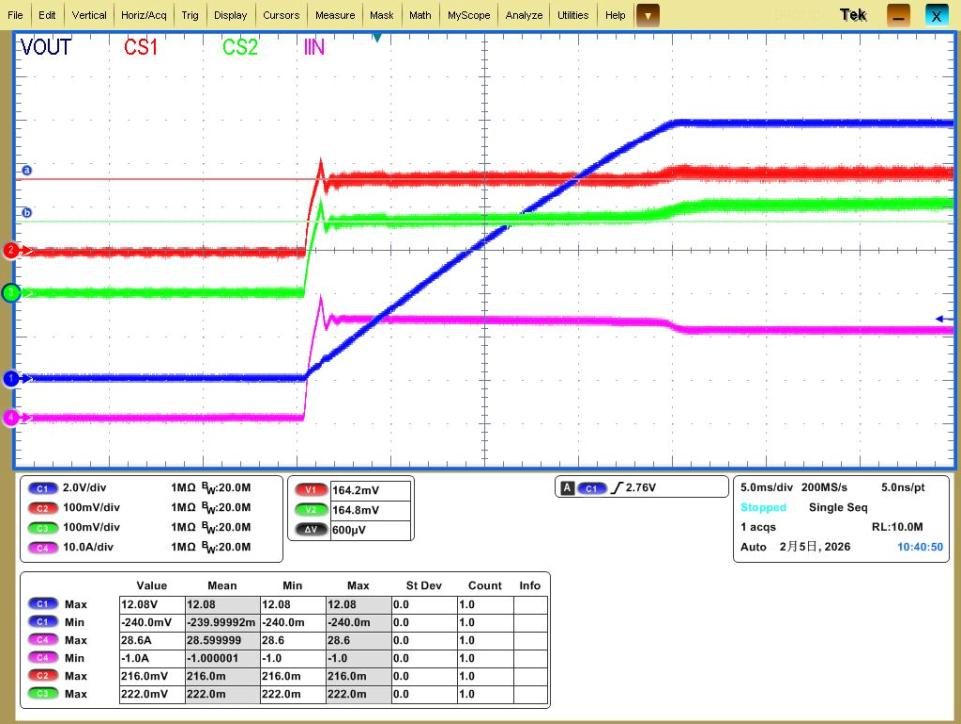Click the ΔV cursor readout badge
This screenshot has height=724, width=961.
coord(311,529)
